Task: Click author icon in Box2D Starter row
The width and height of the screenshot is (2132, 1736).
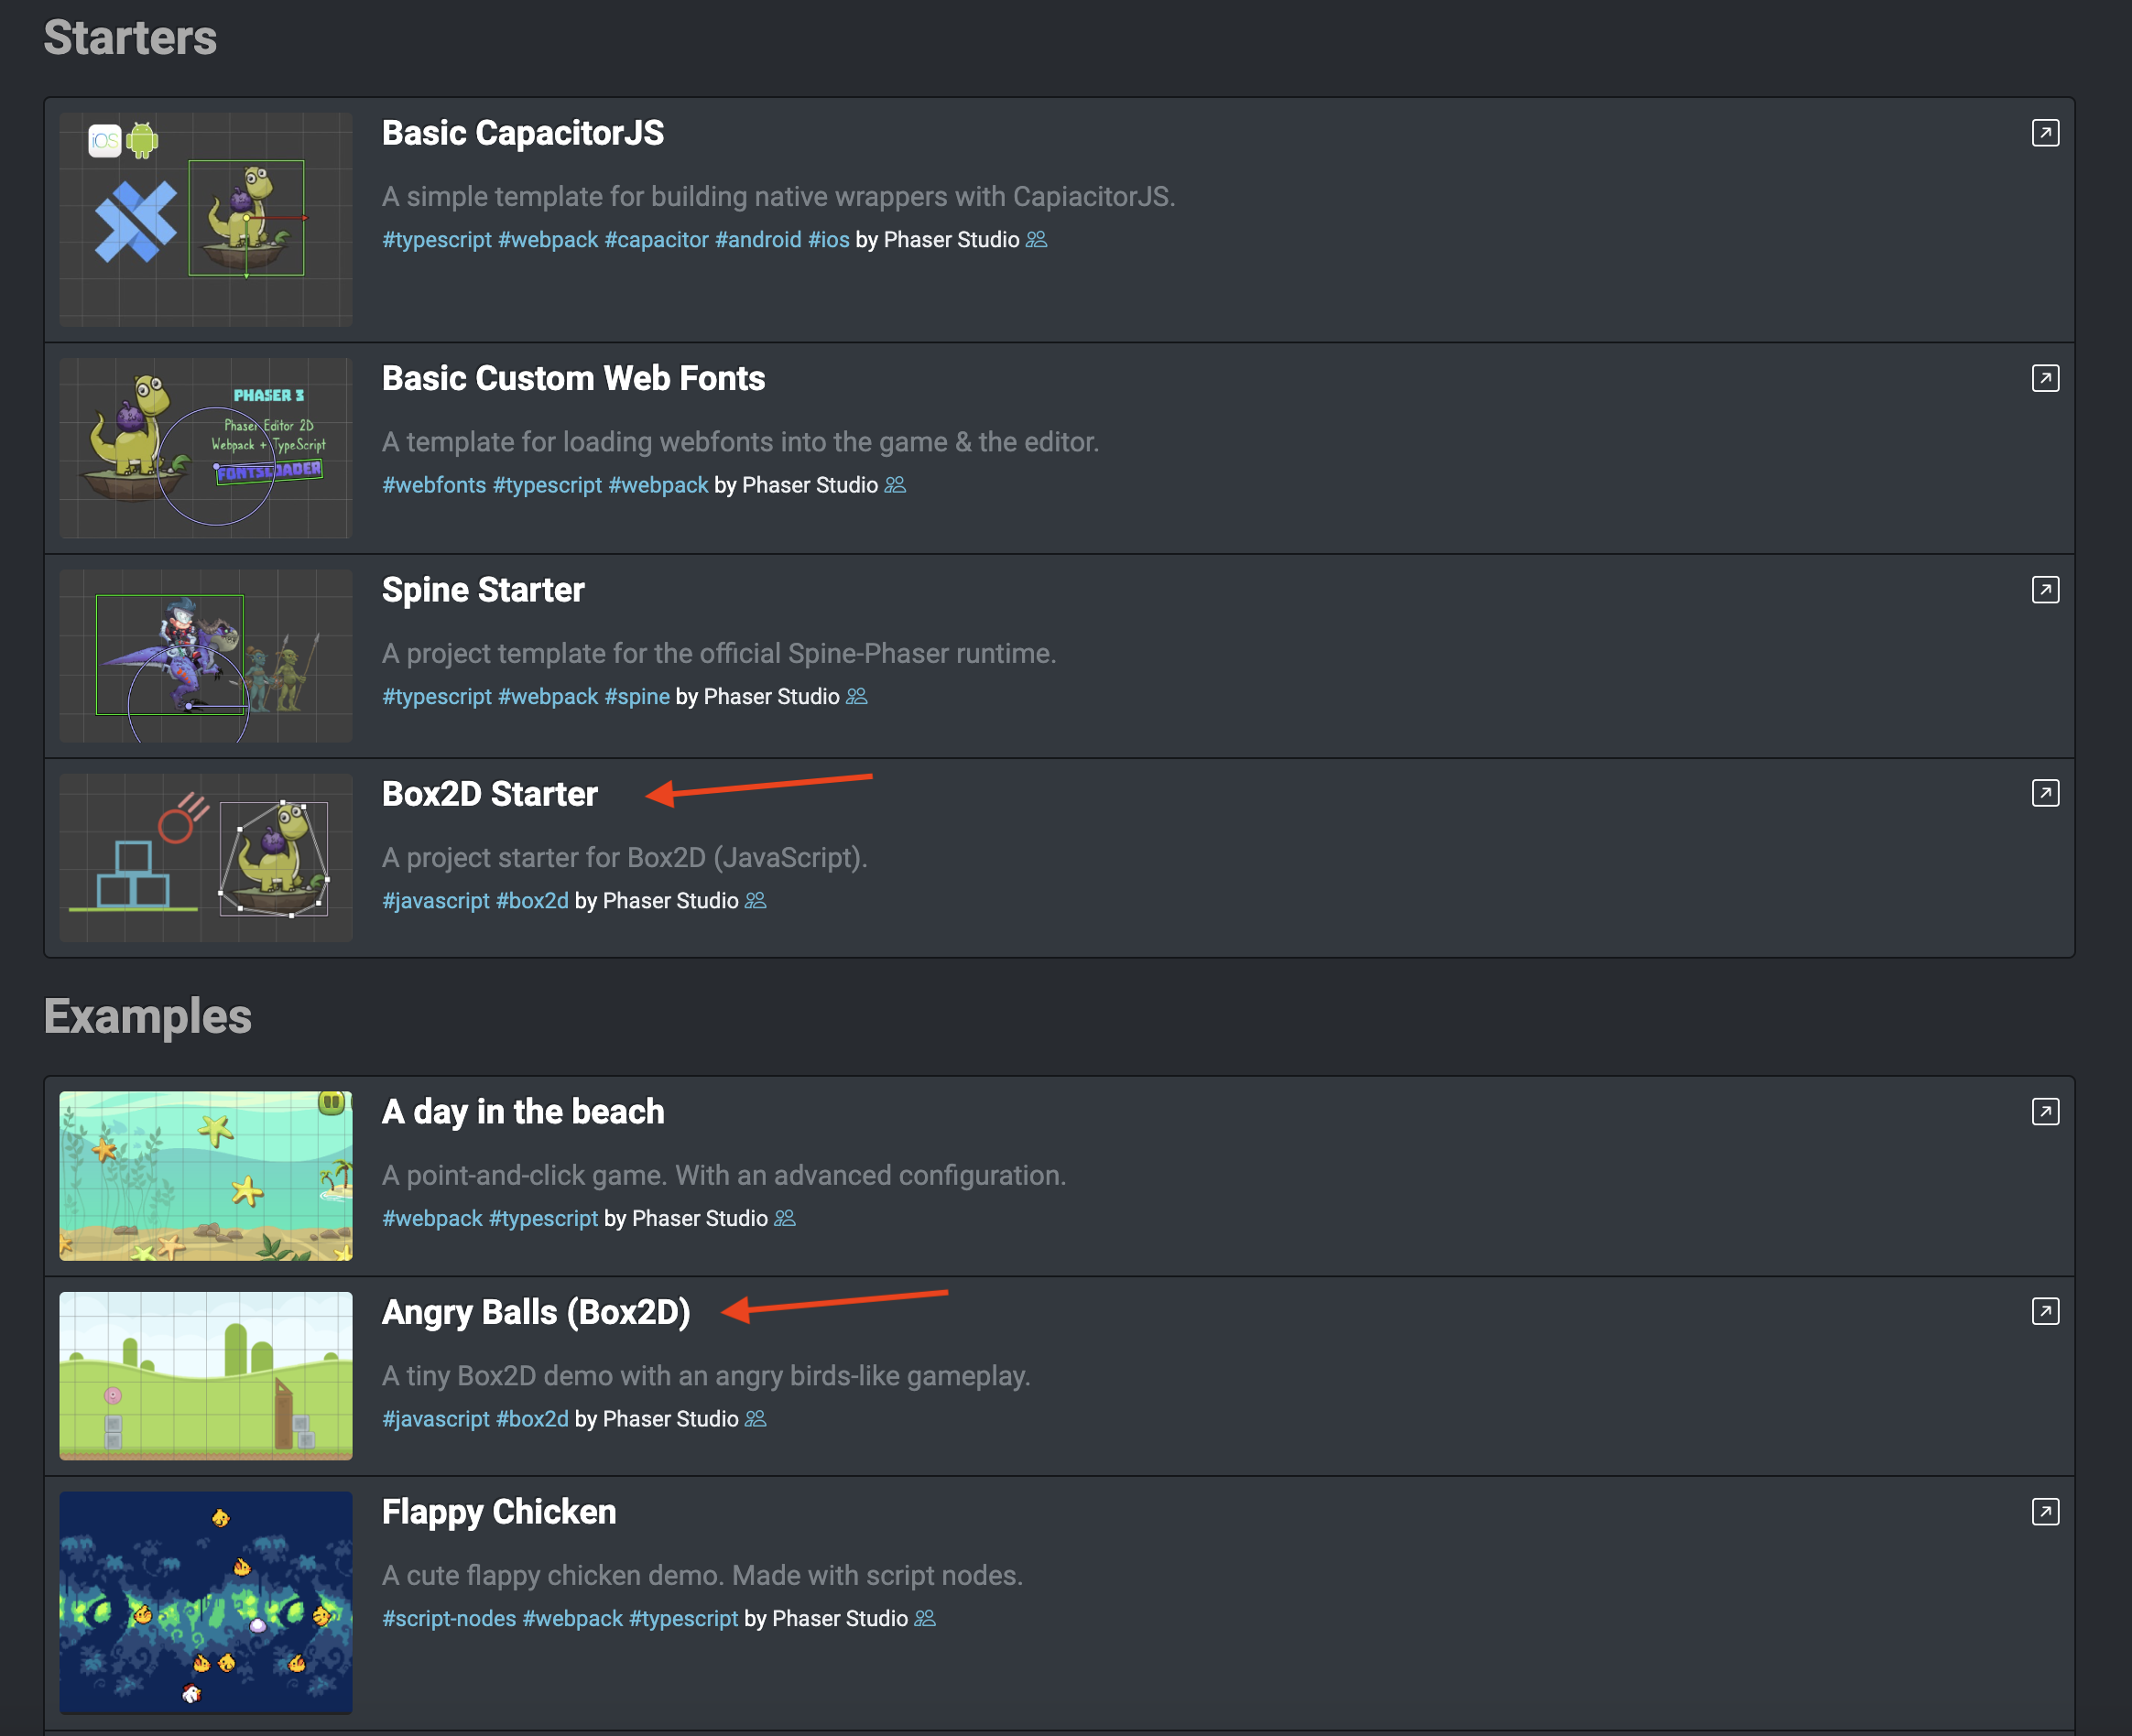Action: pos(755,901)
